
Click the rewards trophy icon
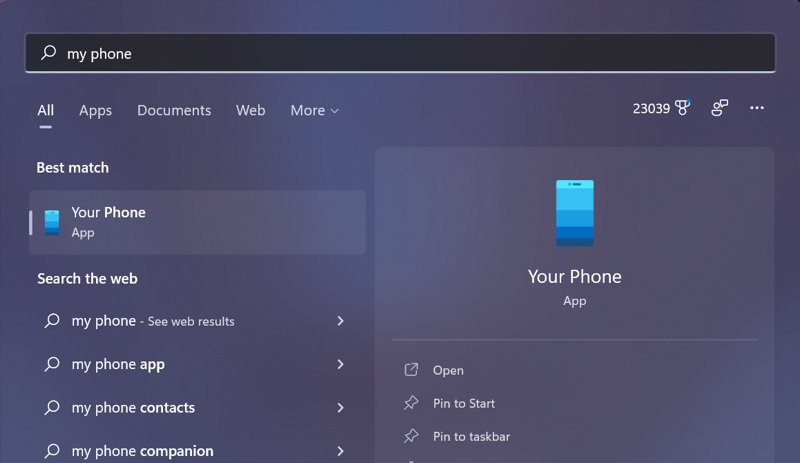tap(683, 108)
